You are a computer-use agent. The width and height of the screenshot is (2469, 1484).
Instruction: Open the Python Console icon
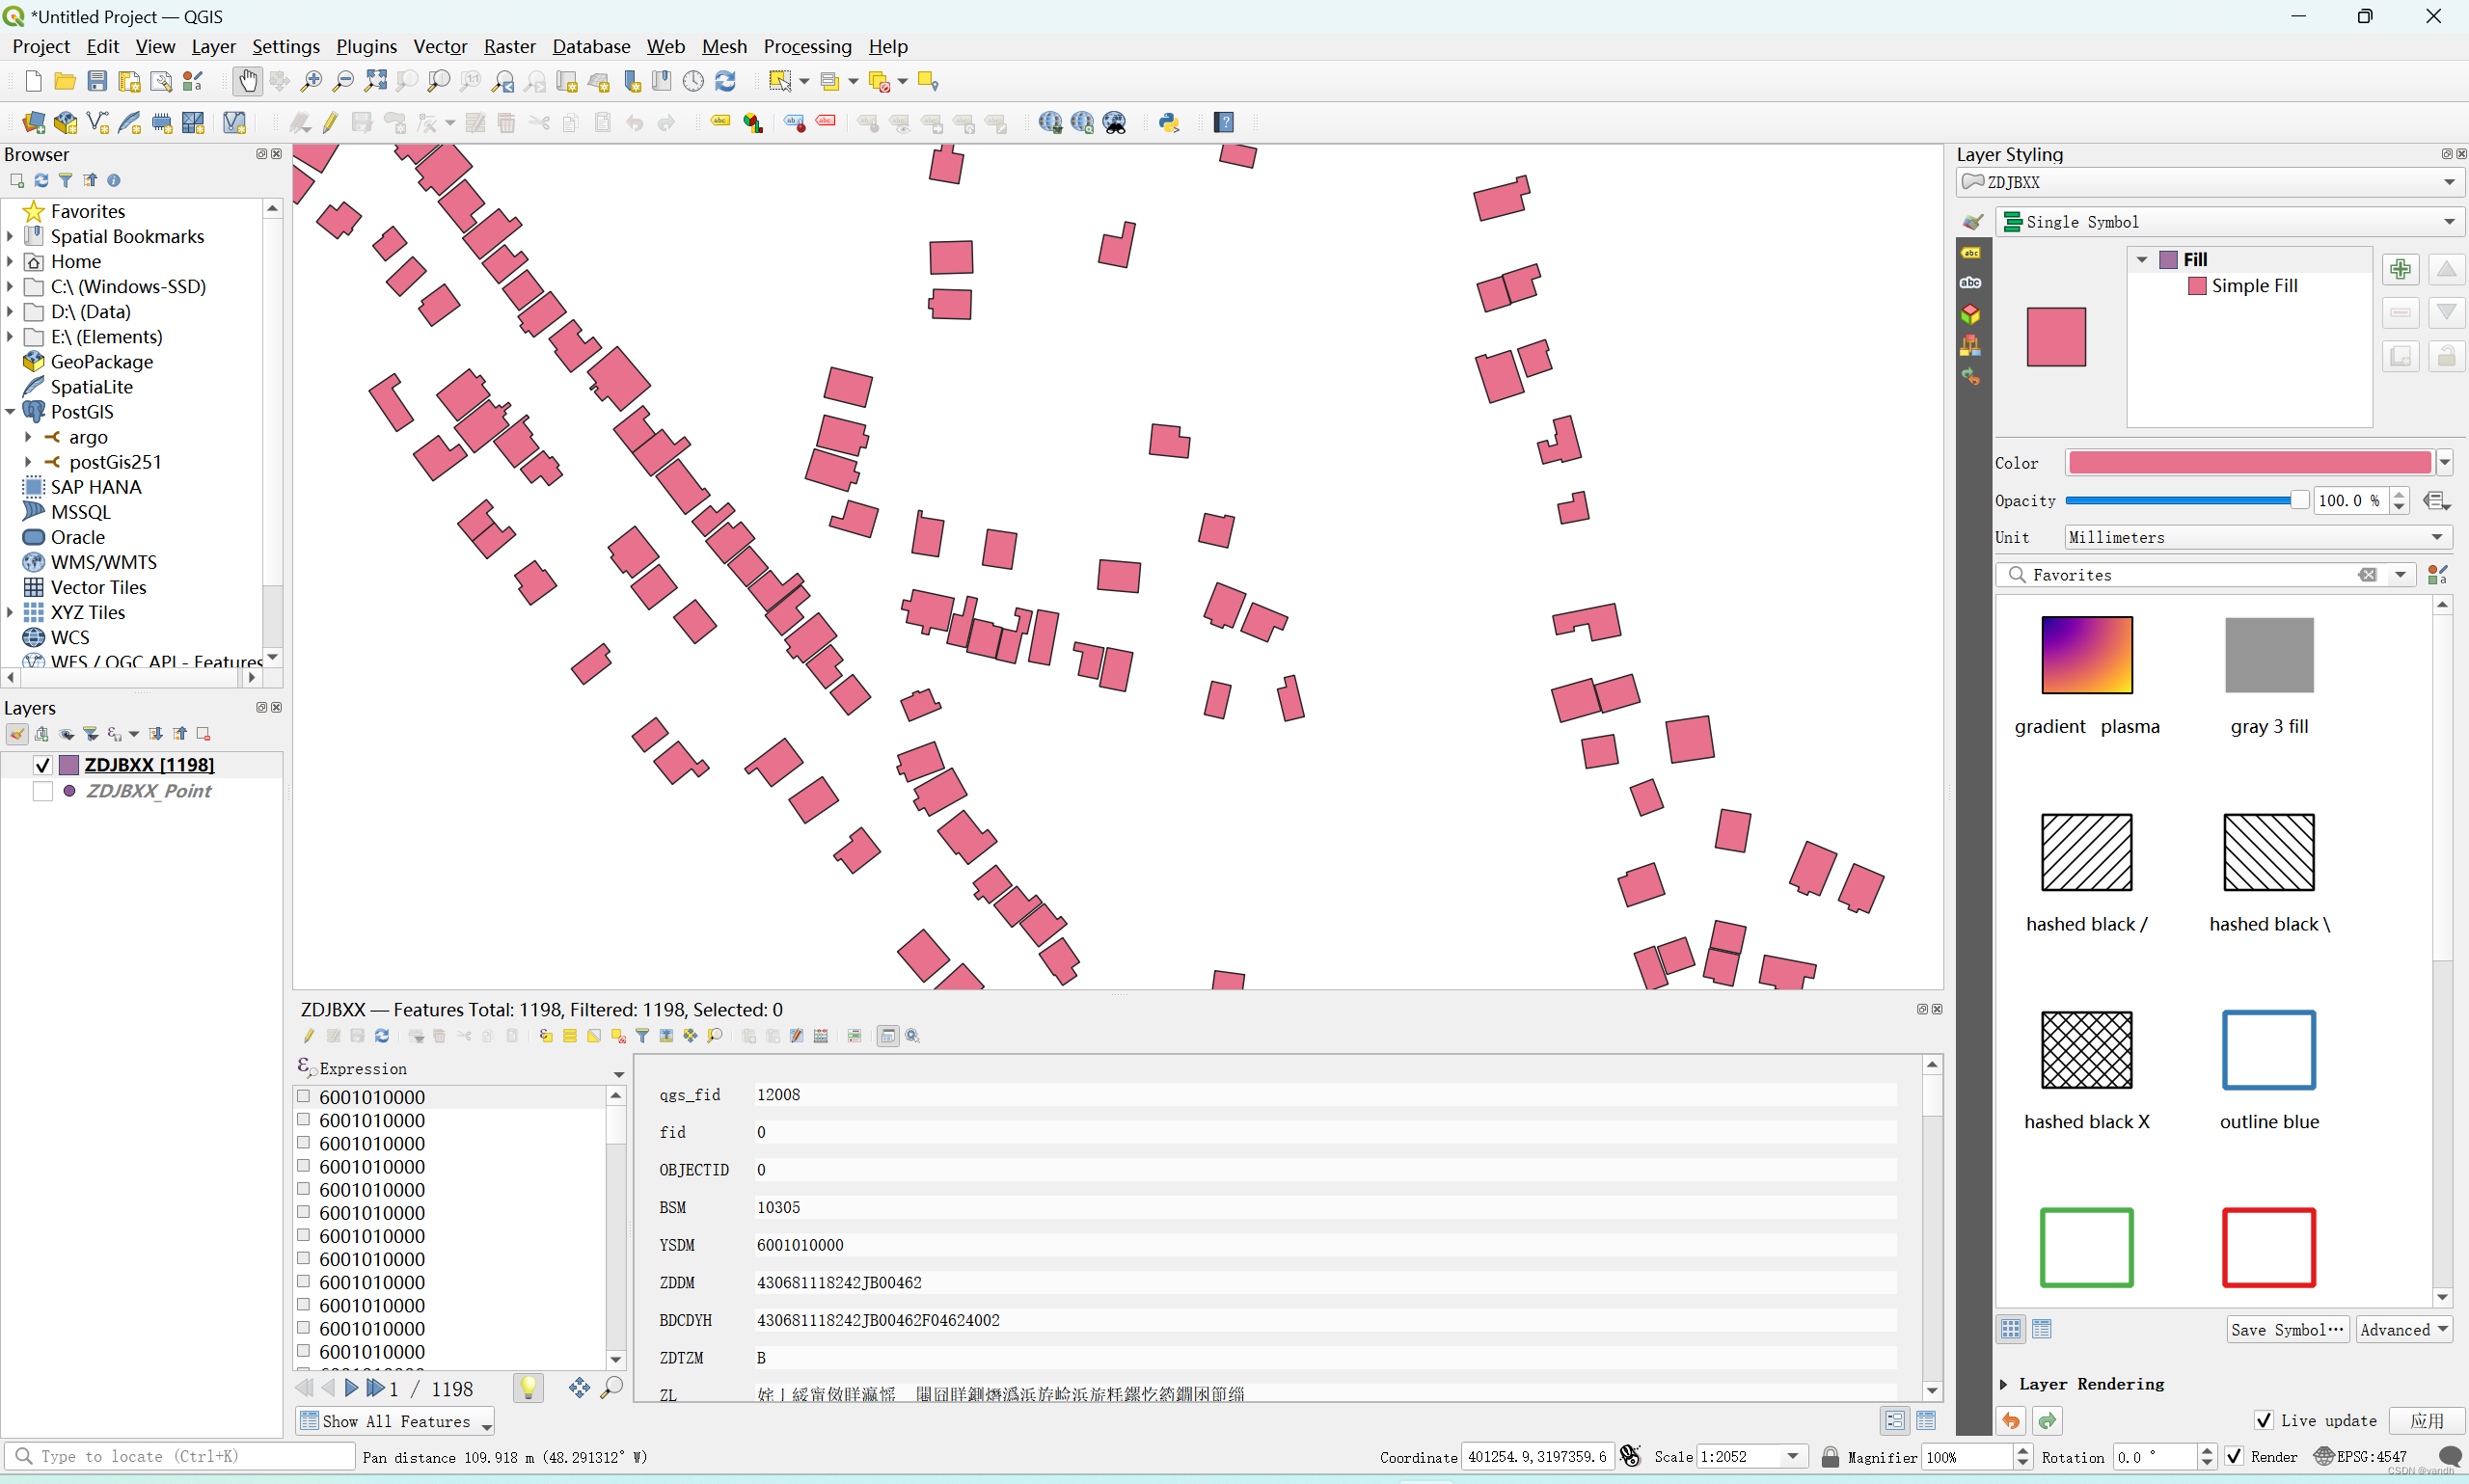[1168, 122]
